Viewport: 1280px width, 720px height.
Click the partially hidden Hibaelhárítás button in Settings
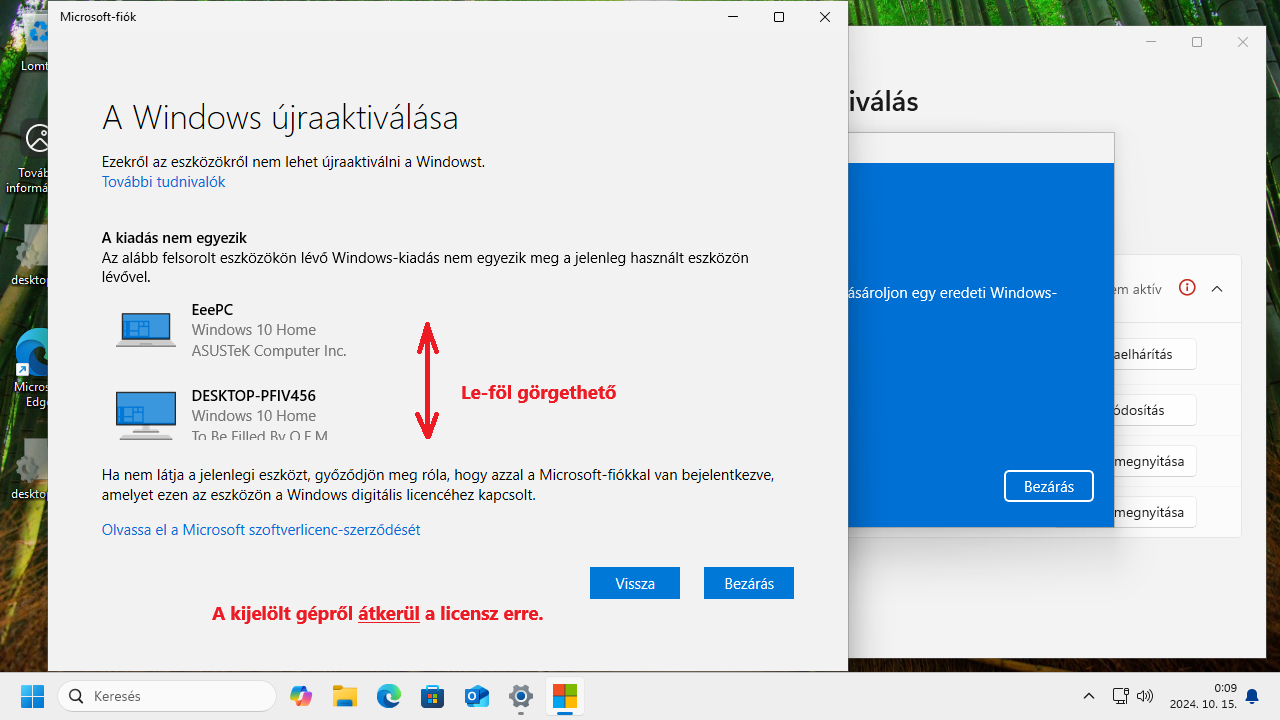1154,354
